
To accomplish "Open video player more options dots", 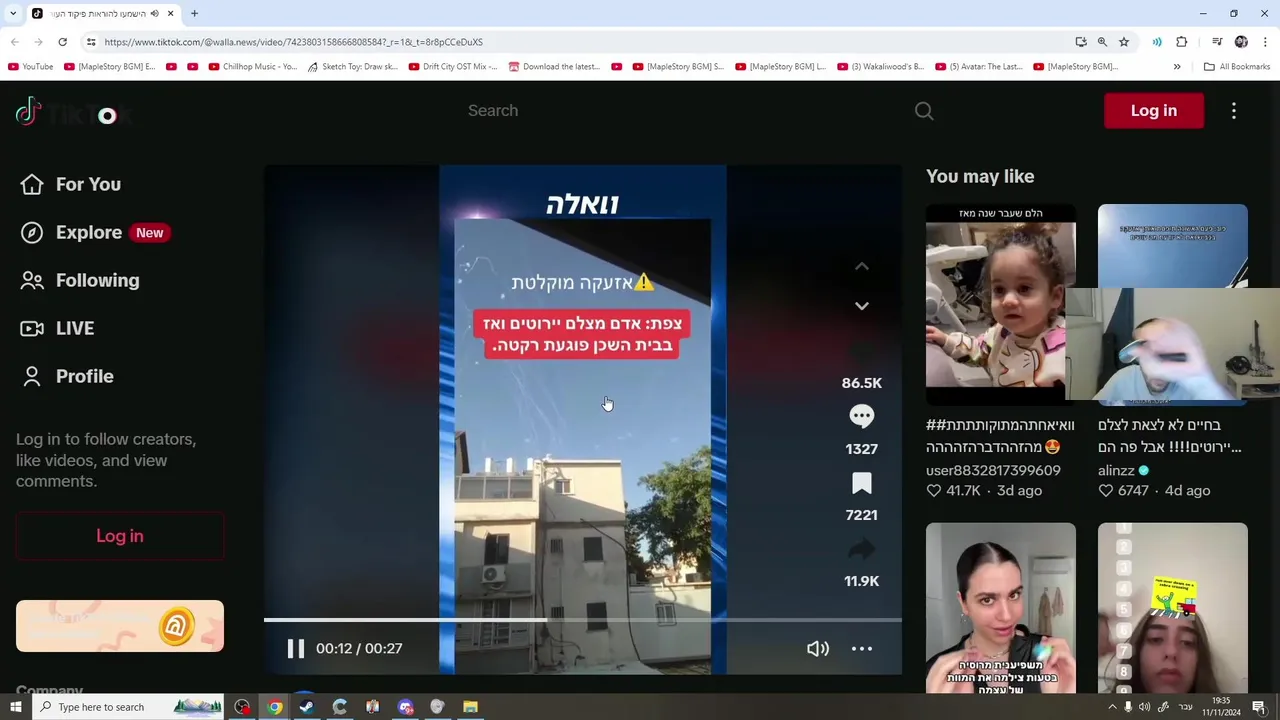I will point(861,649).
